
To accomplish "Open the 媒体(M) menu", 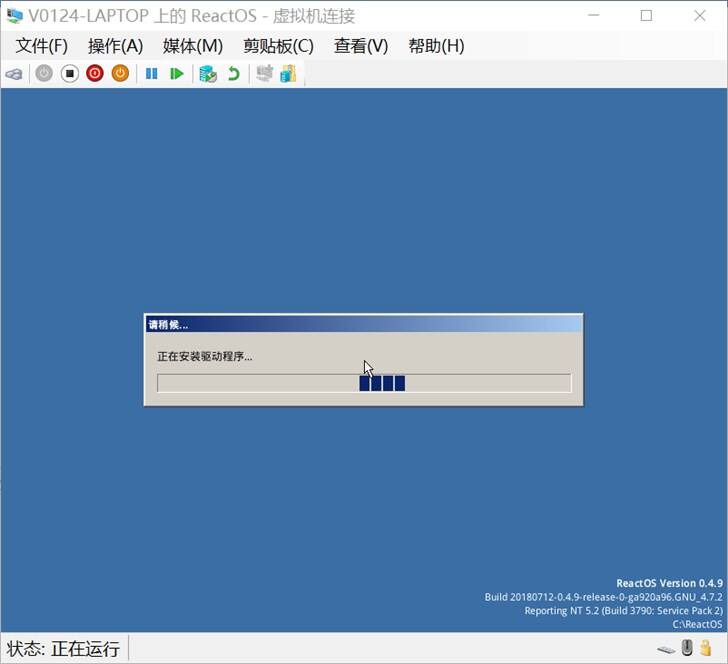I will (x=193, y=46).
